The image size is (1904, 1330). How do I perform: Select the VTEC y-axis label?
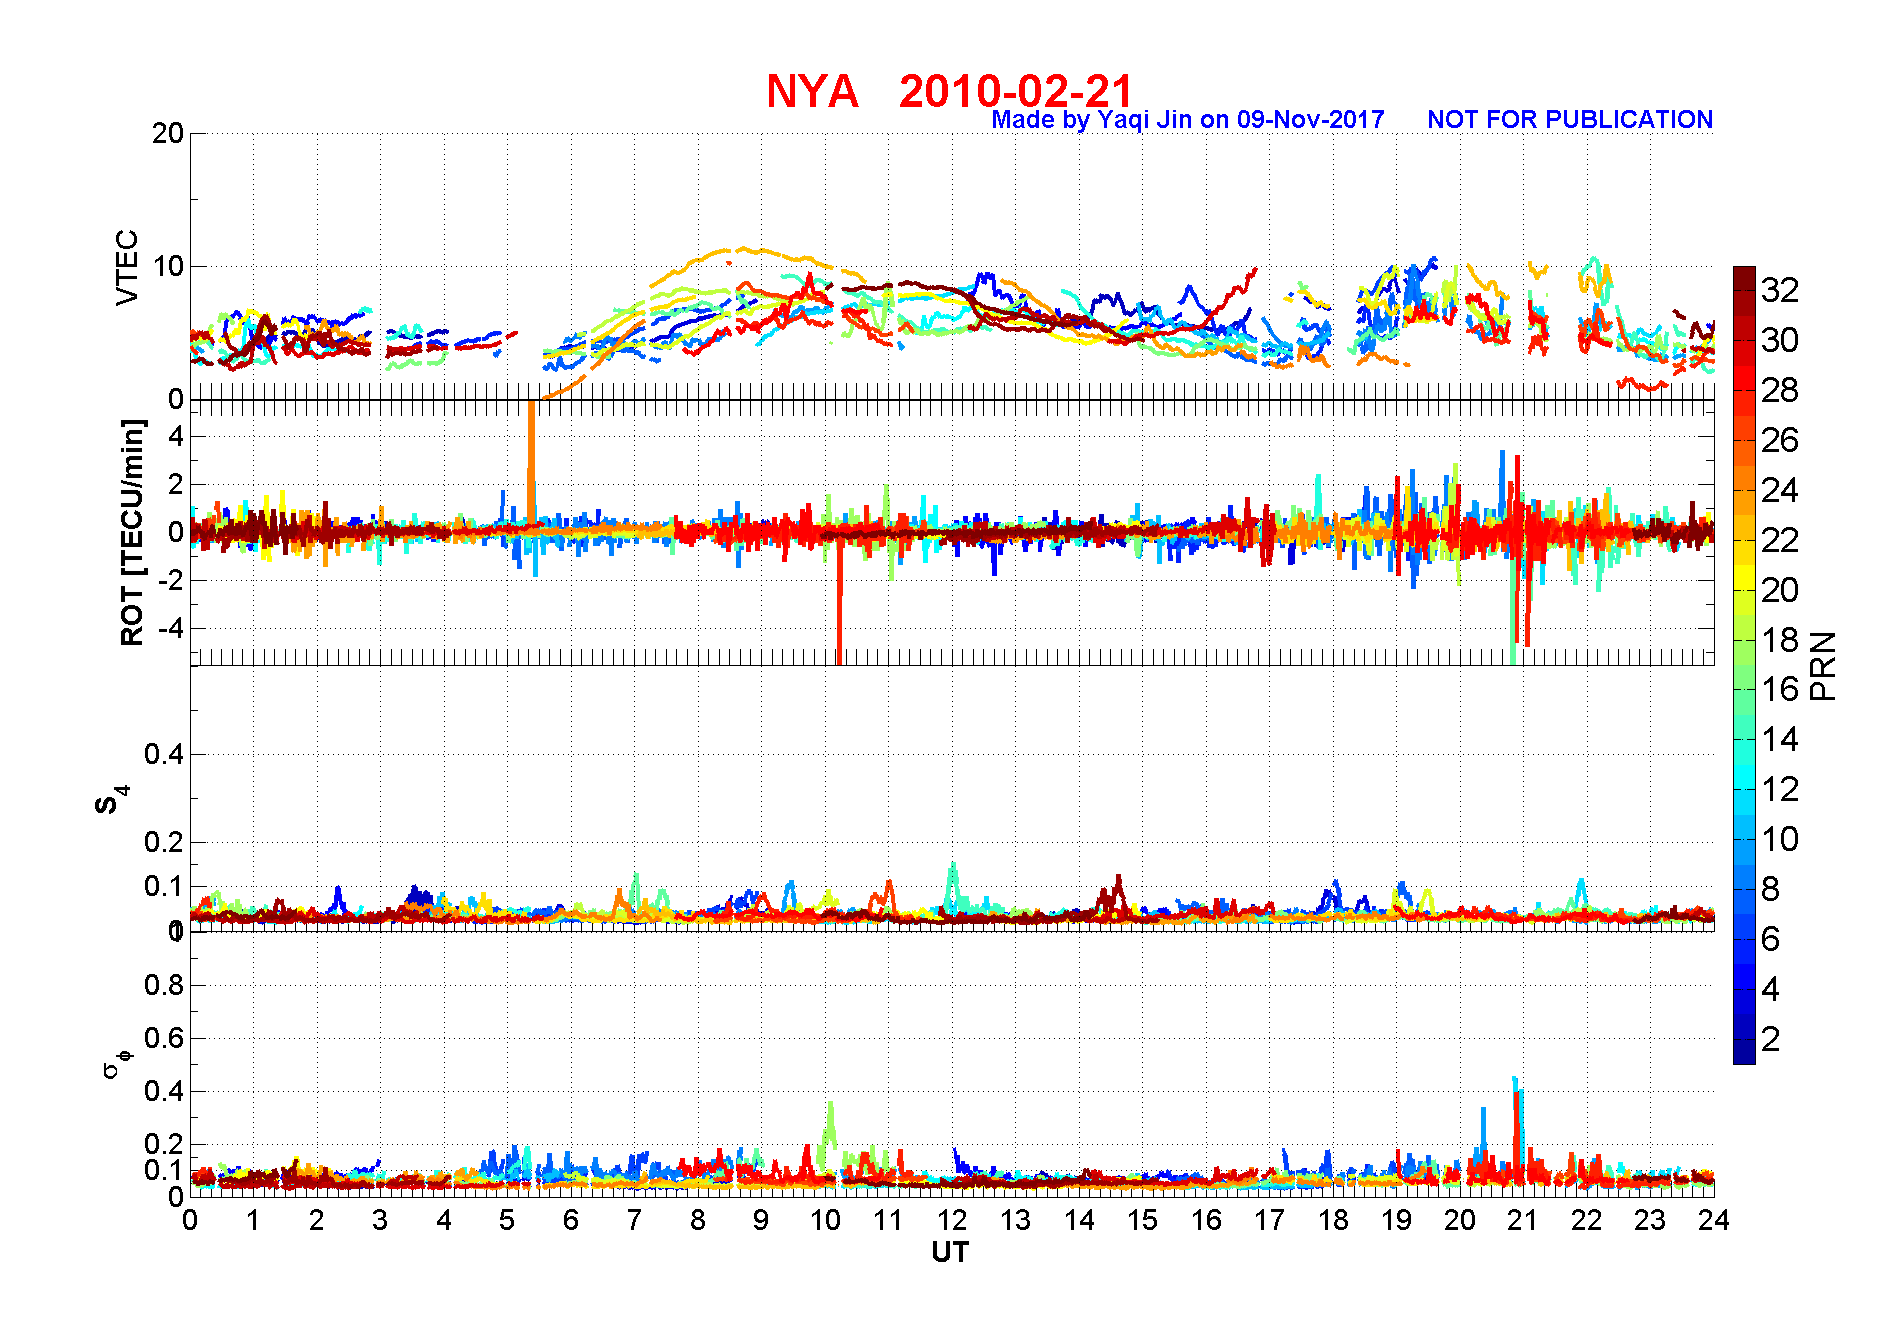click(127, 267)
